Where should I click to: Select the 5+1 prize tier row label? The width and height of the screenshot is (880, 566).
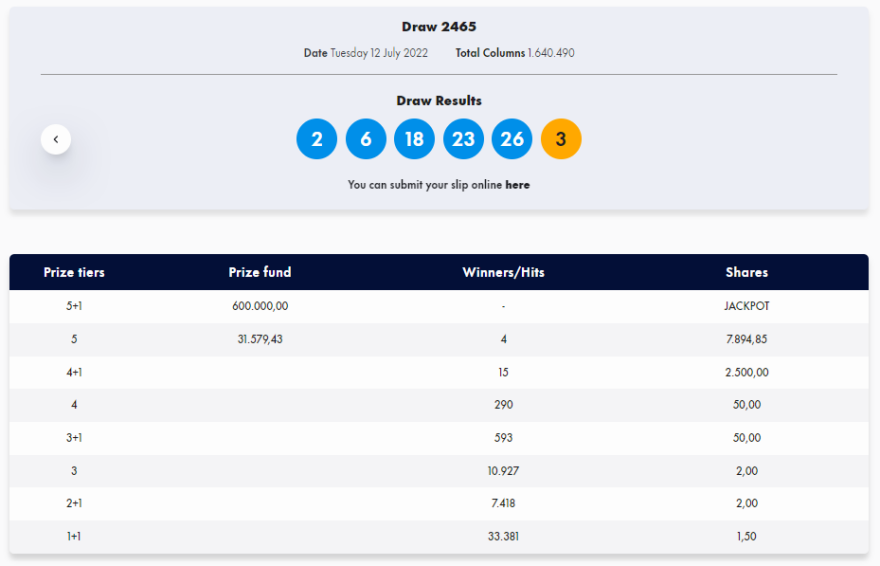(74, 306)
